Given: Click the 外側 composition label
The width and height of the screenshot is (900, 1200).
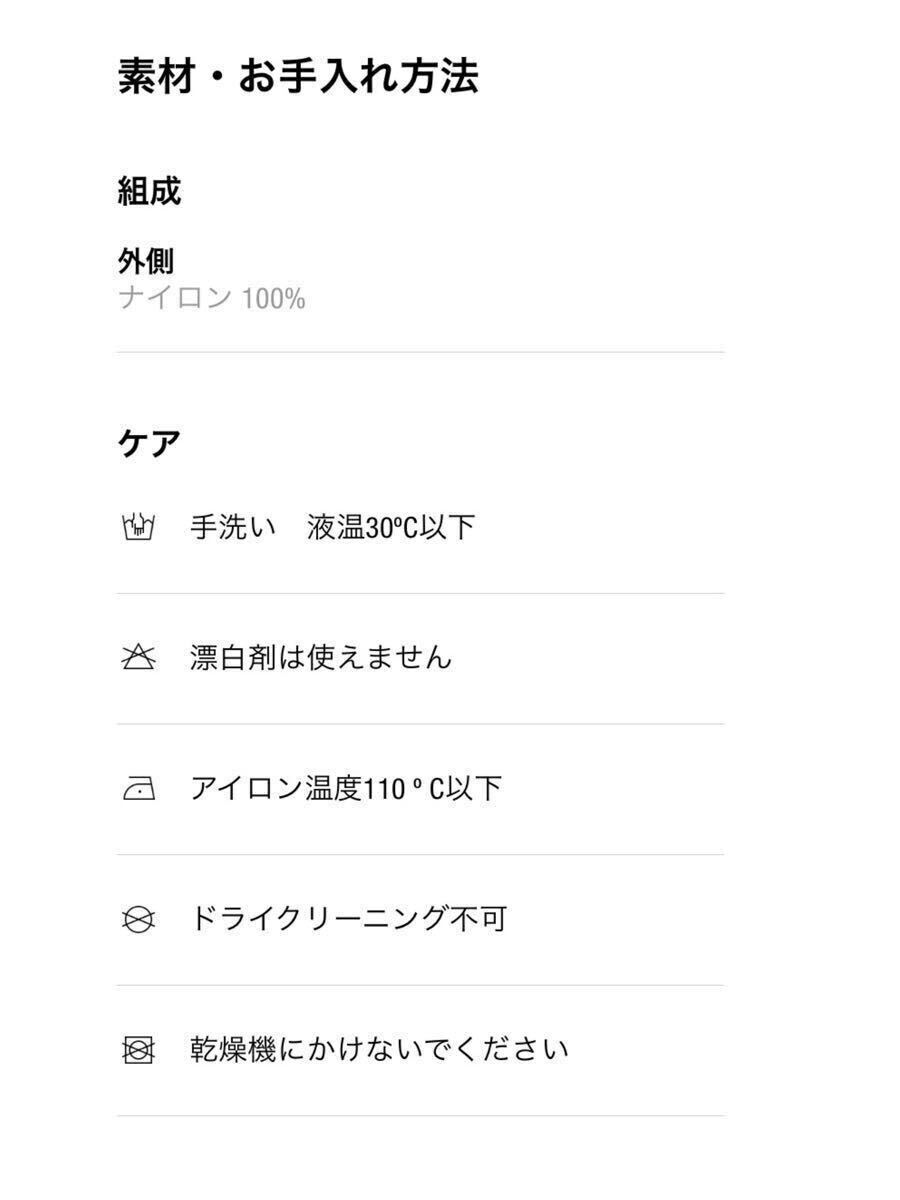Looking at the screenshot, I should 146,262.
